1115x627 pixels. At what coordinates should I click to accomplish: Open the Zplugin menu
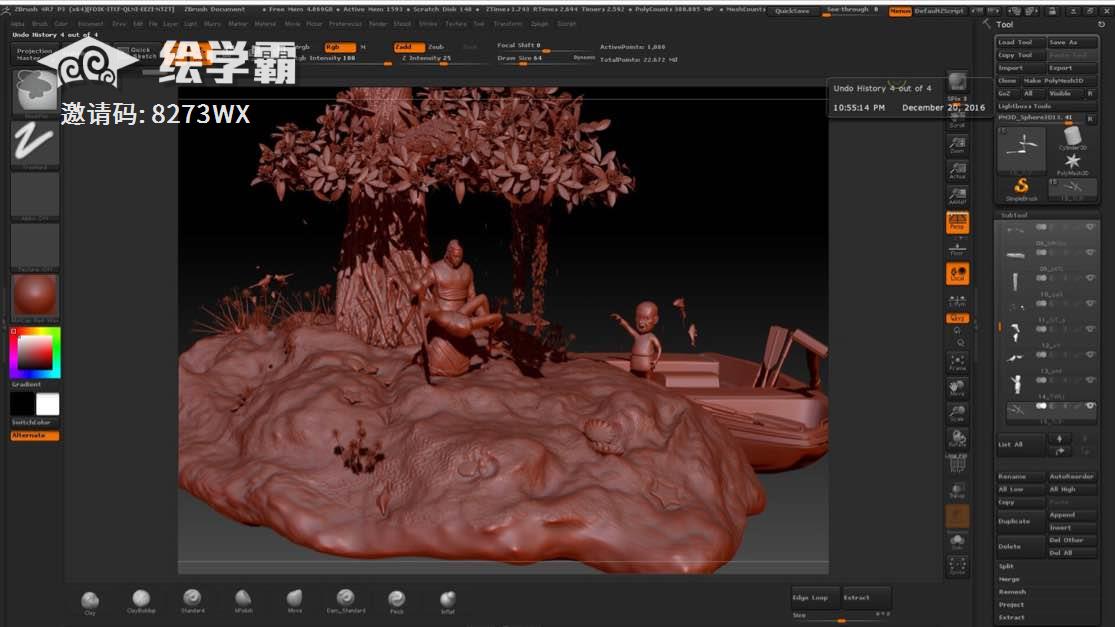pyautogui.click(x=540, y=24)
